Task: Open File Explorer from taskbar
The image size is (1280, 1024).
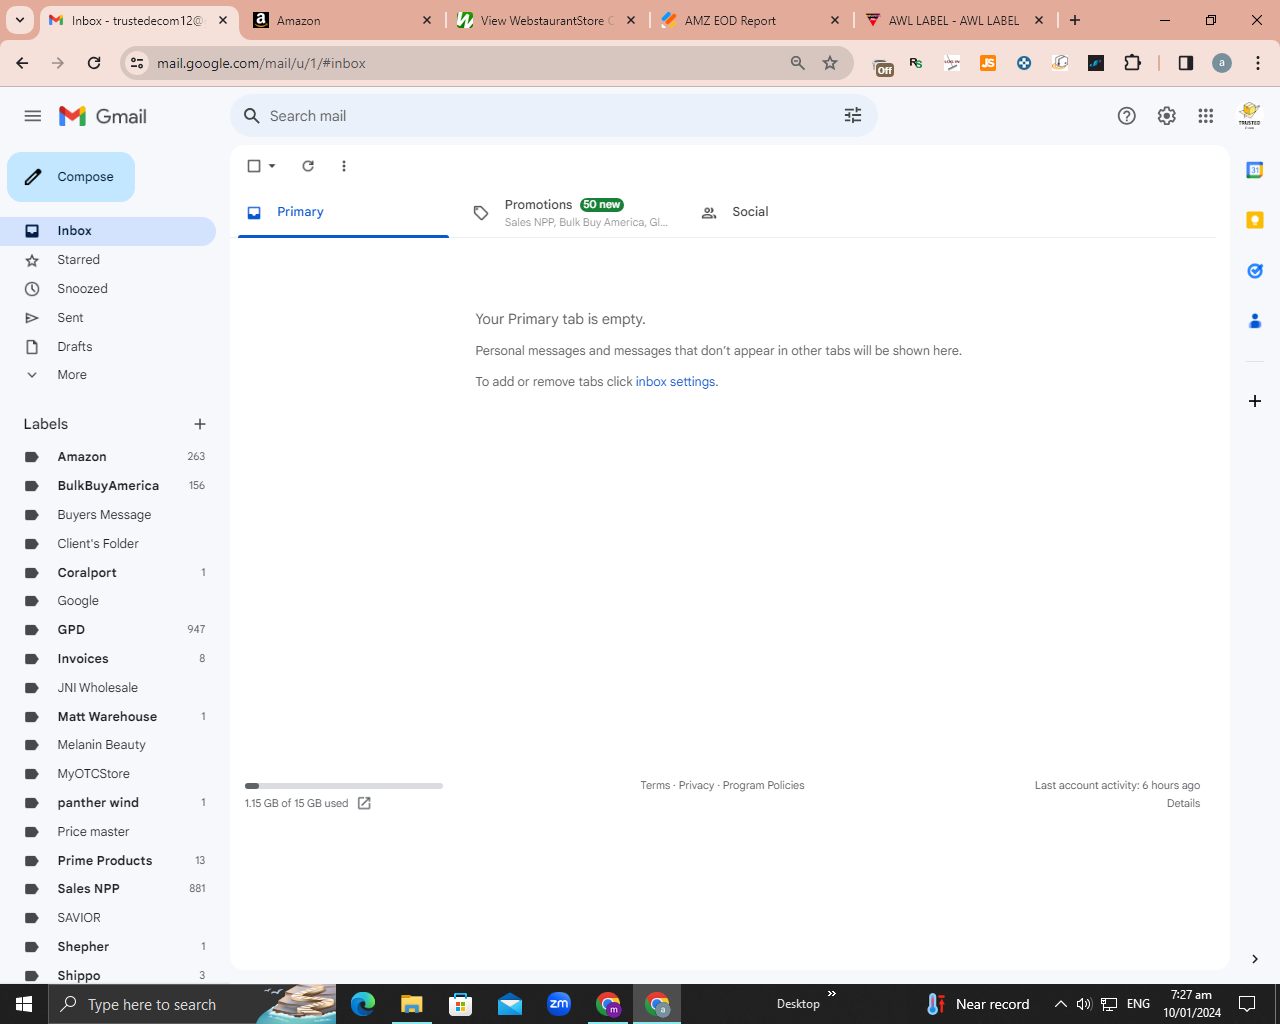Action: point(412,1004)
